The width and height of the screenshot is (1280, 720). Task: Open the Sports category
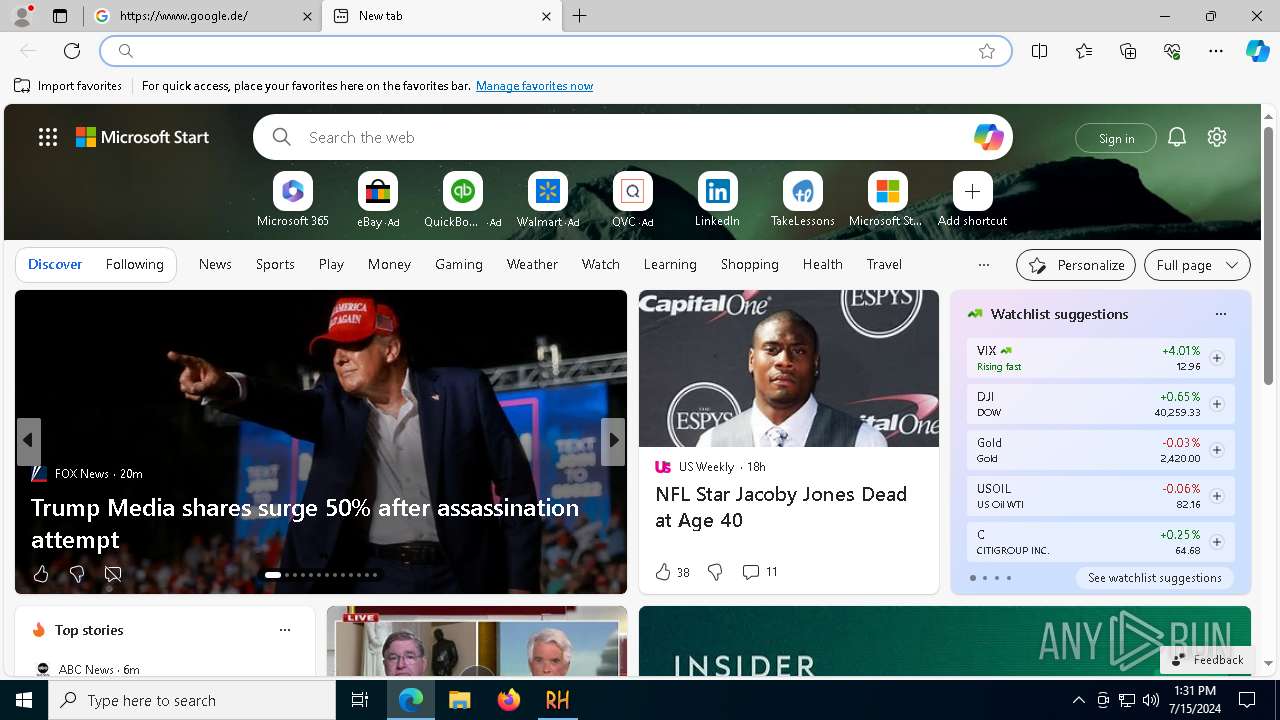[275, 264]
